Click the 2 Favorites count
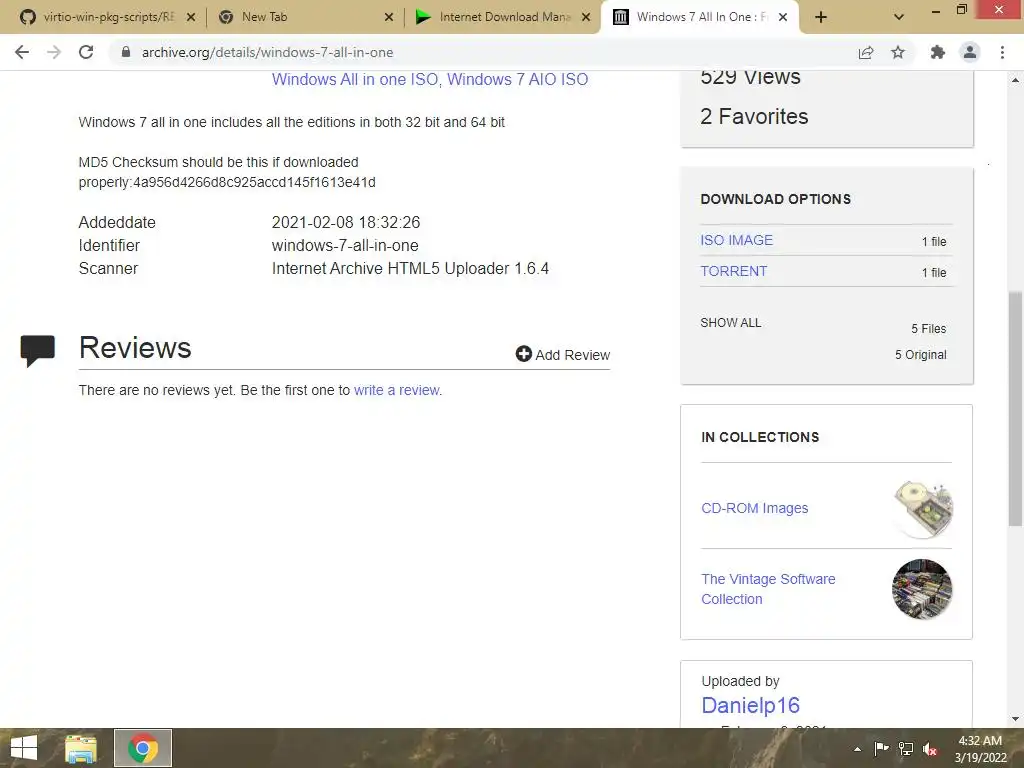The height and width of the screenshot is (768, 1024). (754, 116)
